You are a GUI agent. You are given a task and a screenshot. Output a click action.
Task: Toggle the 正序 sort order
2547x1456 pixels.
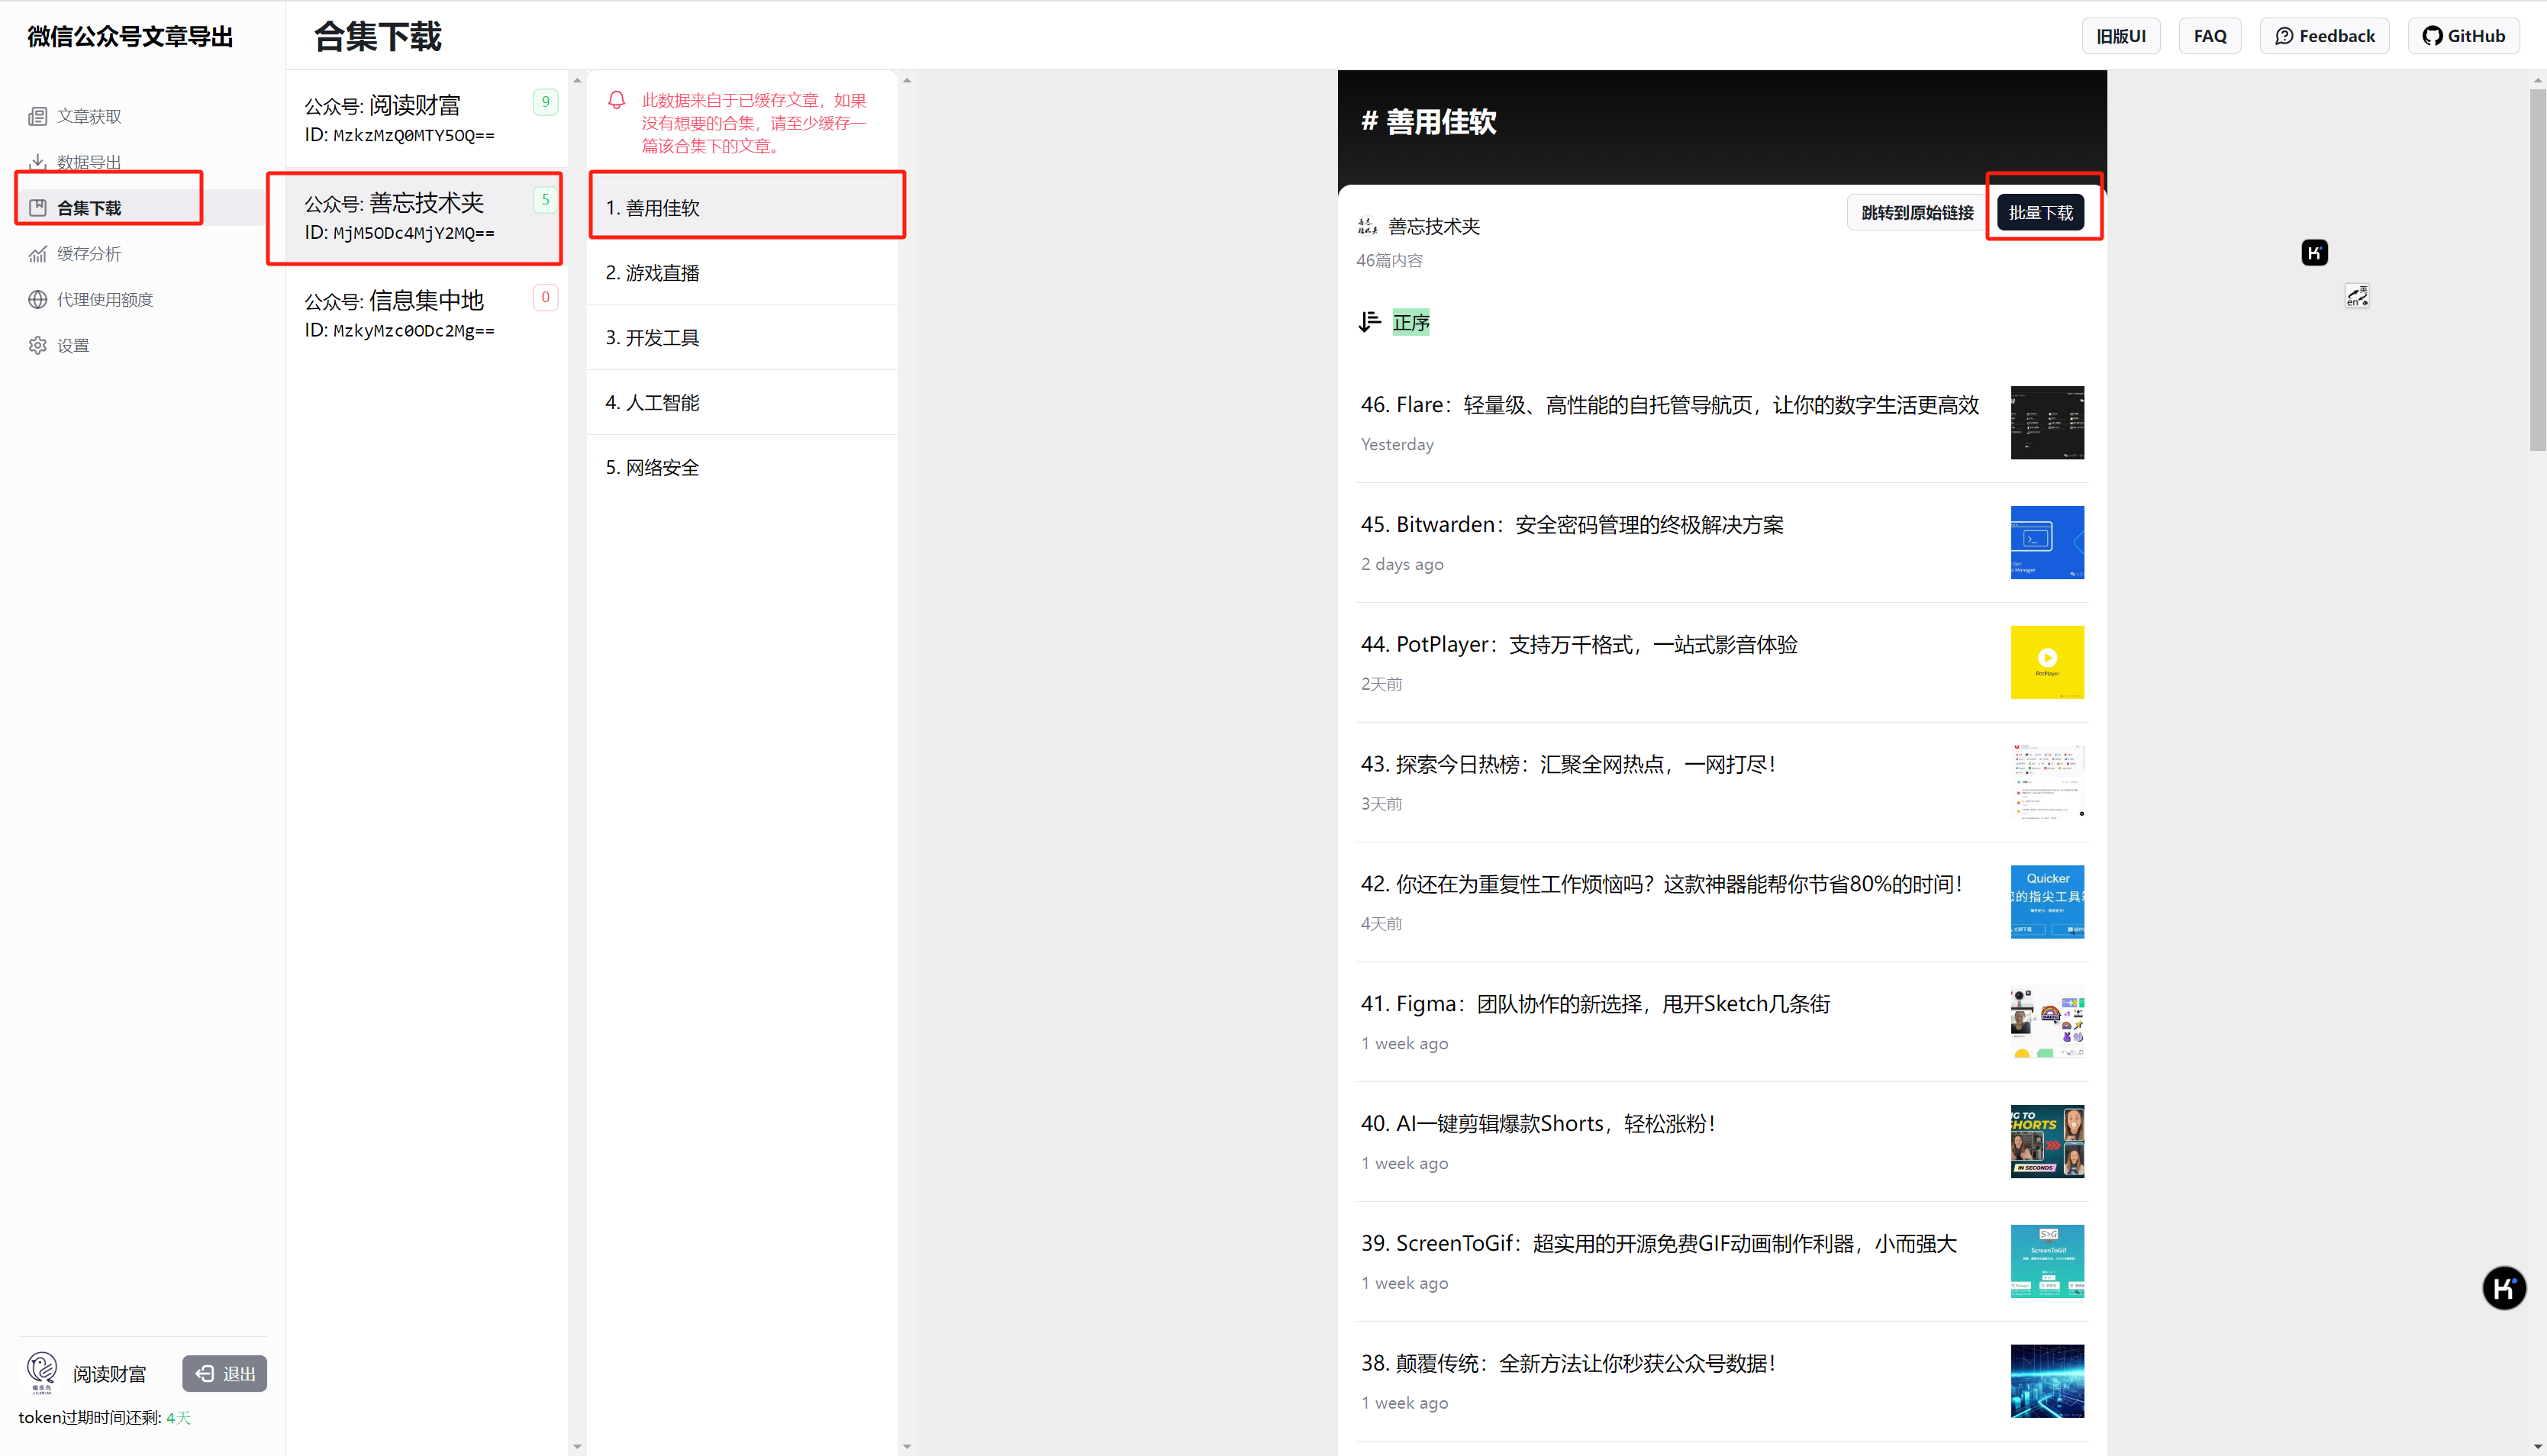[1411, 322]
